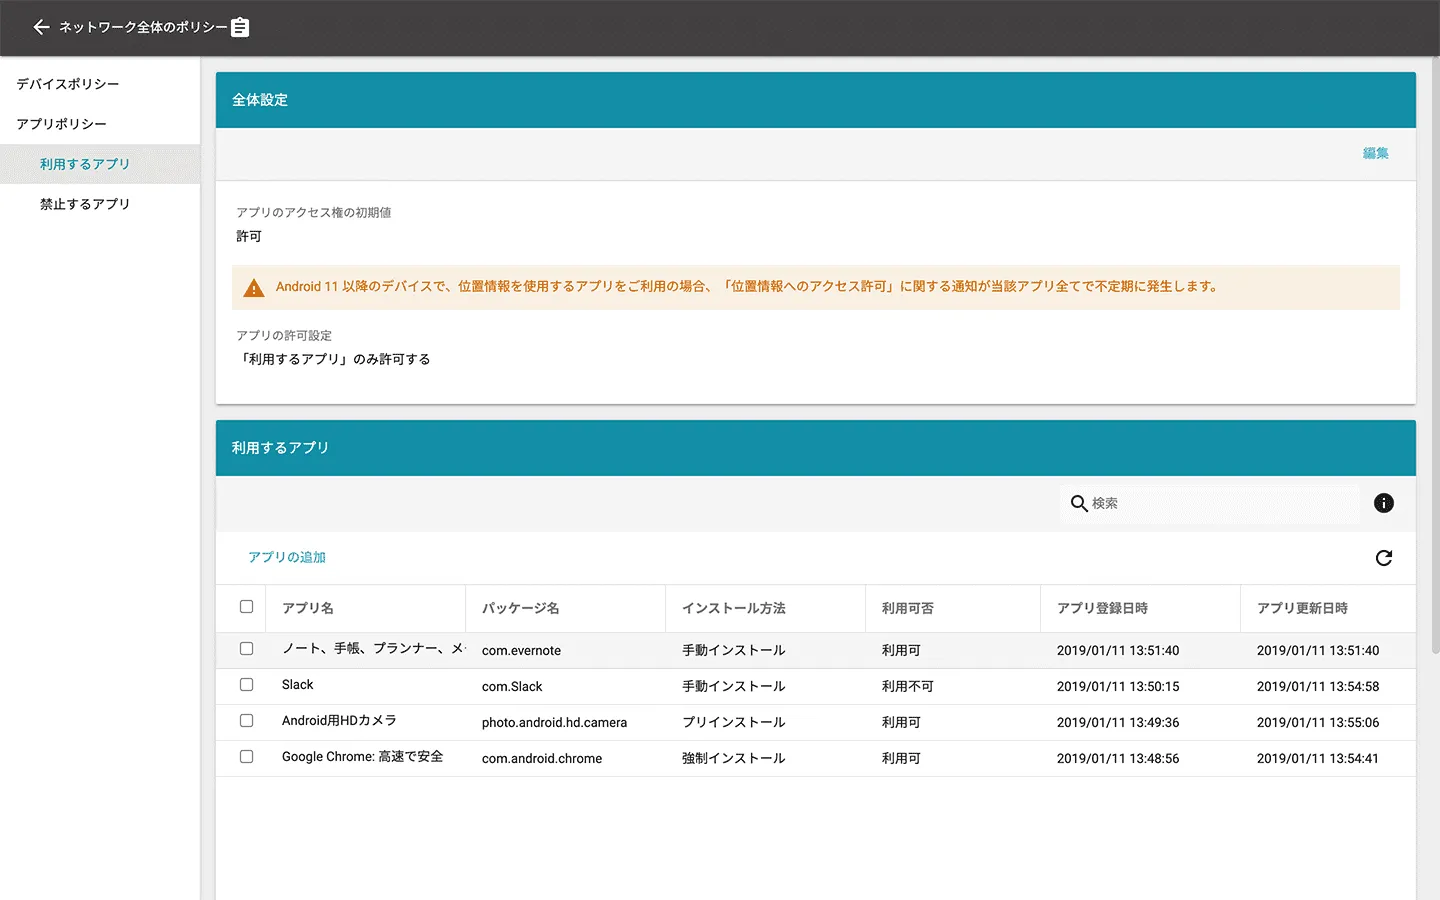Click the 利用不可 status for Slack

point(908,686)
